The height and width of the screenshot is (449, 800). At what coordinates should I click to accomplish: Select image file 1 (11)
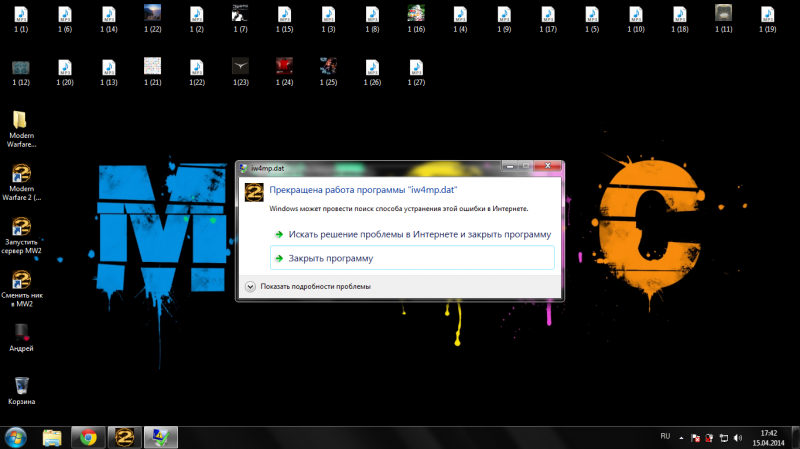(x=723, y=19)
